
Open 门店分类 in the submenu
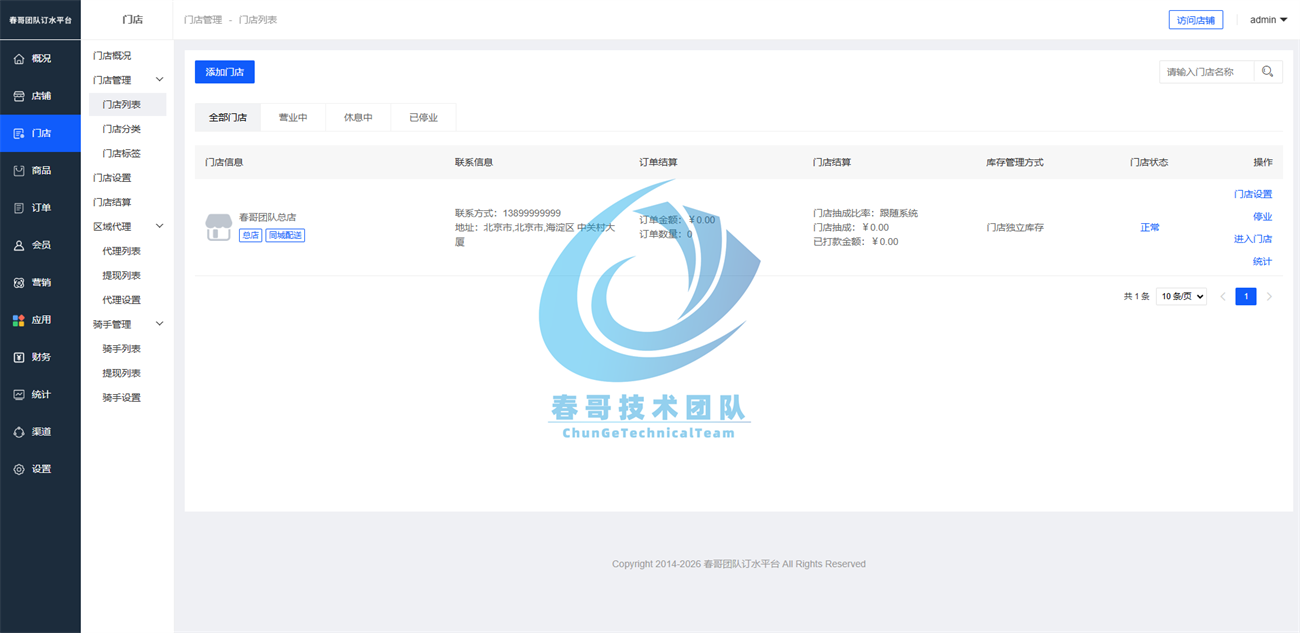tap(122, 129)
